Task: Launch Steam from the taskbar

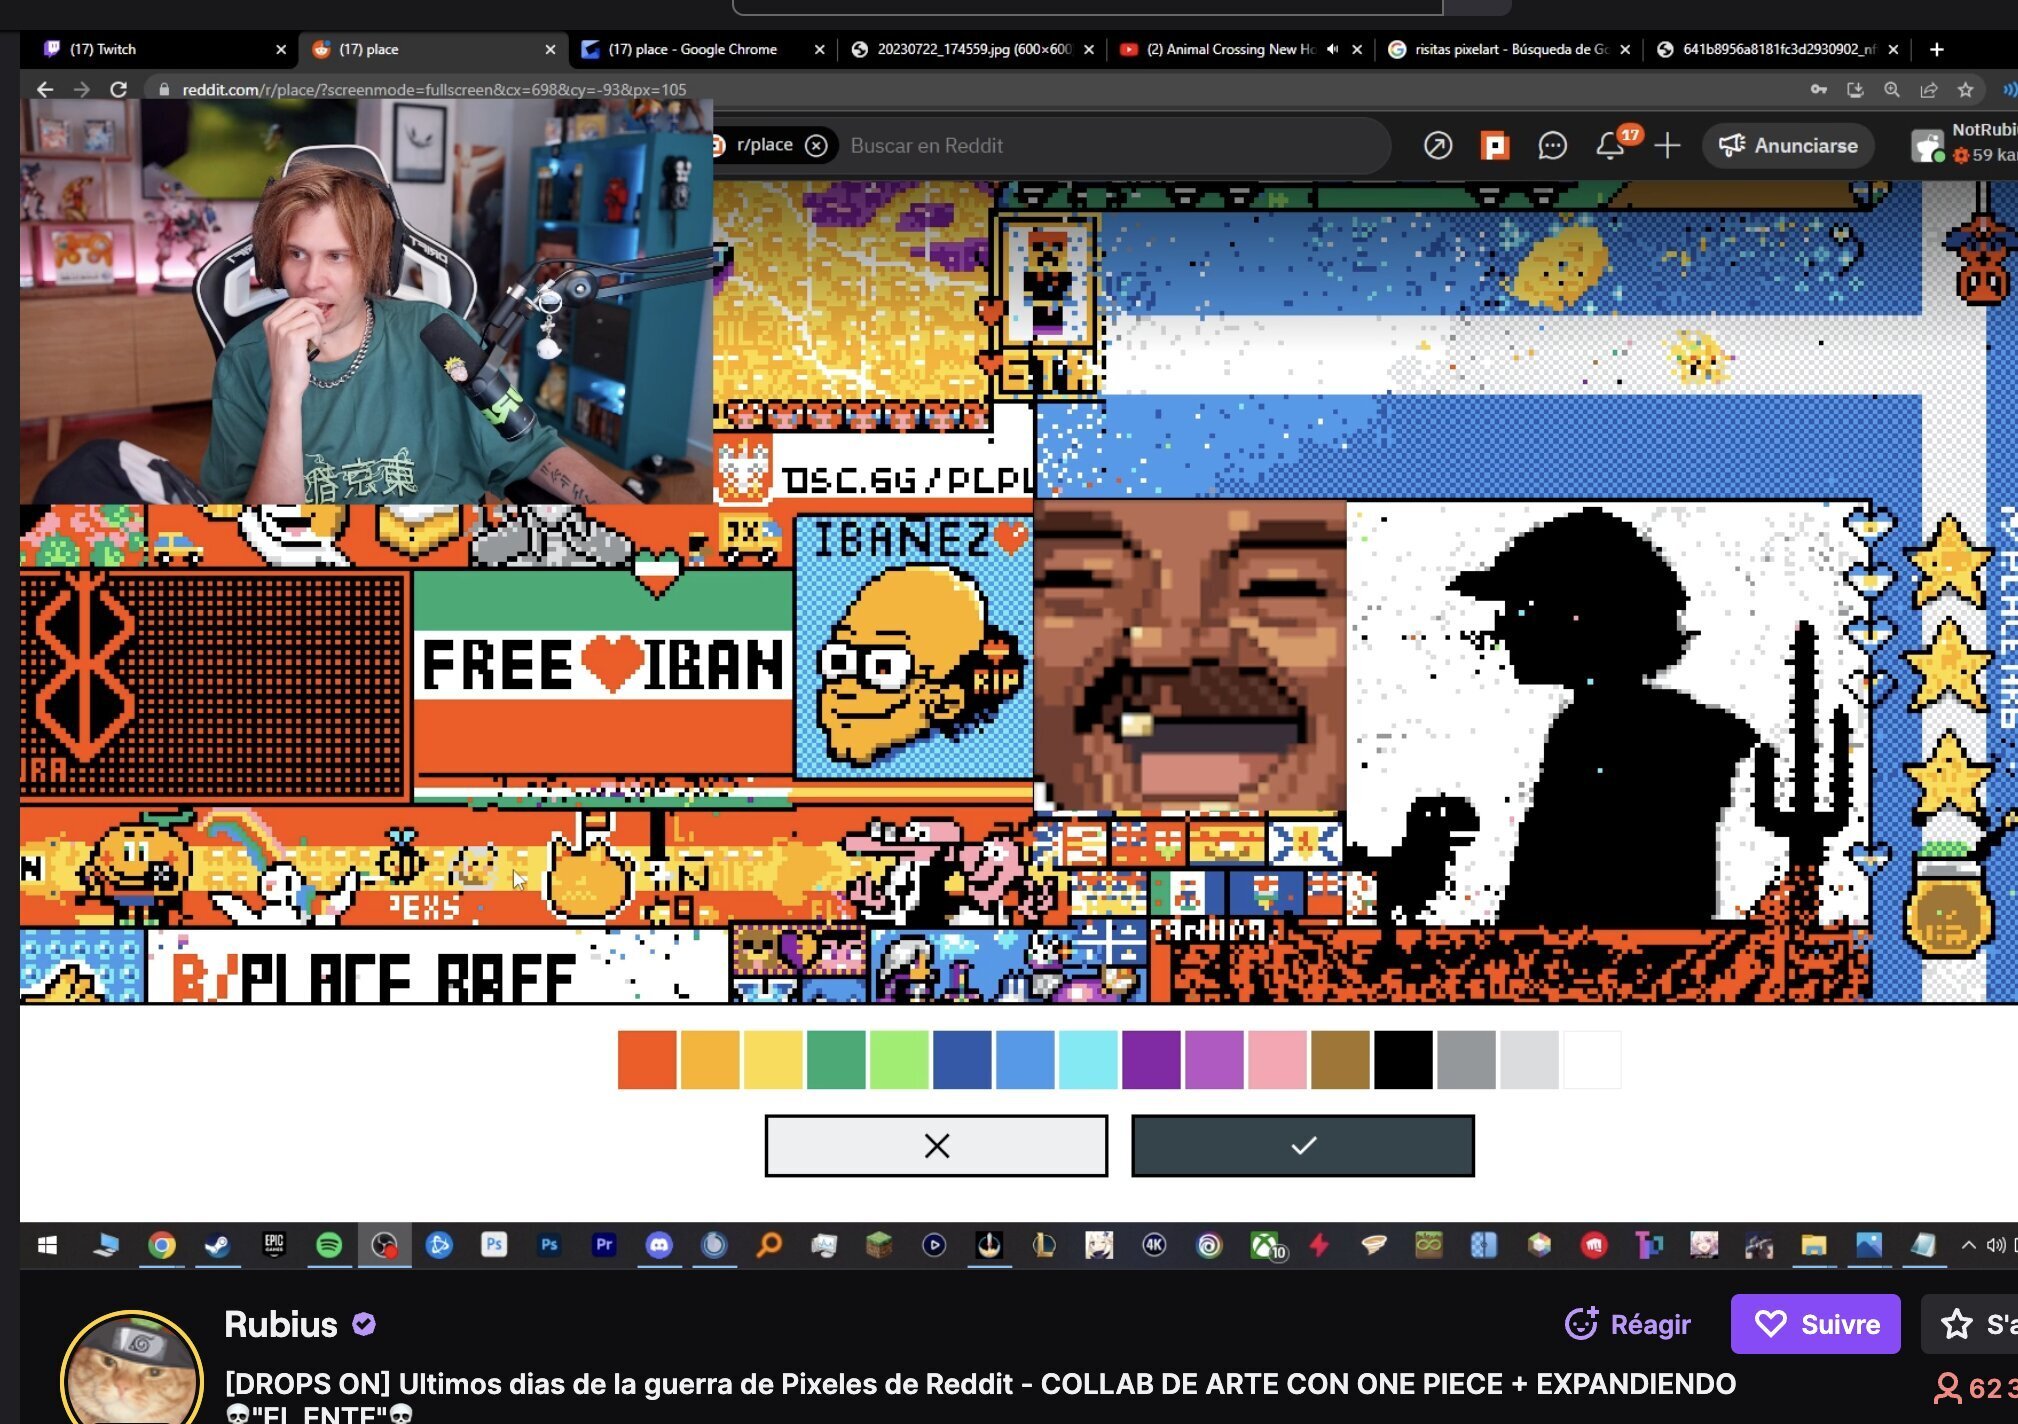Action: pos(217,1245)
